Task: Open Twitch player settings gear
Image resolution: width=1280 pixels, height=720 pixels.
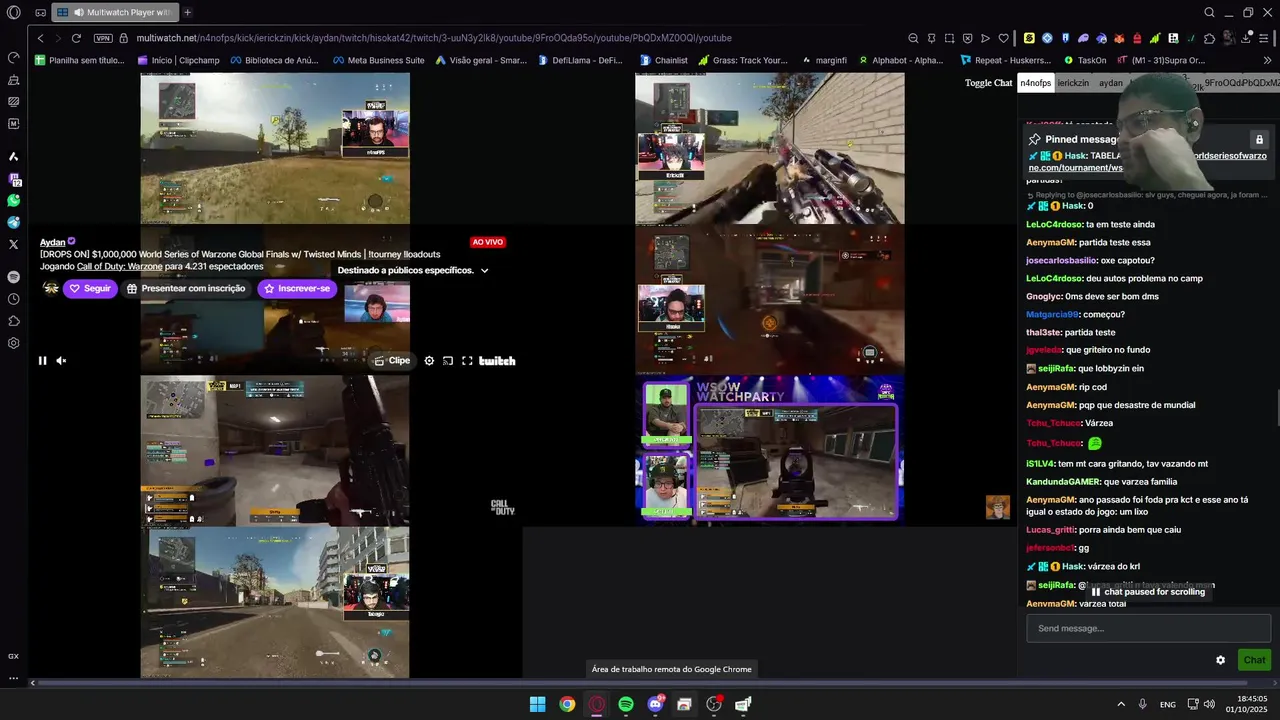Action: (x=429, y=361)
